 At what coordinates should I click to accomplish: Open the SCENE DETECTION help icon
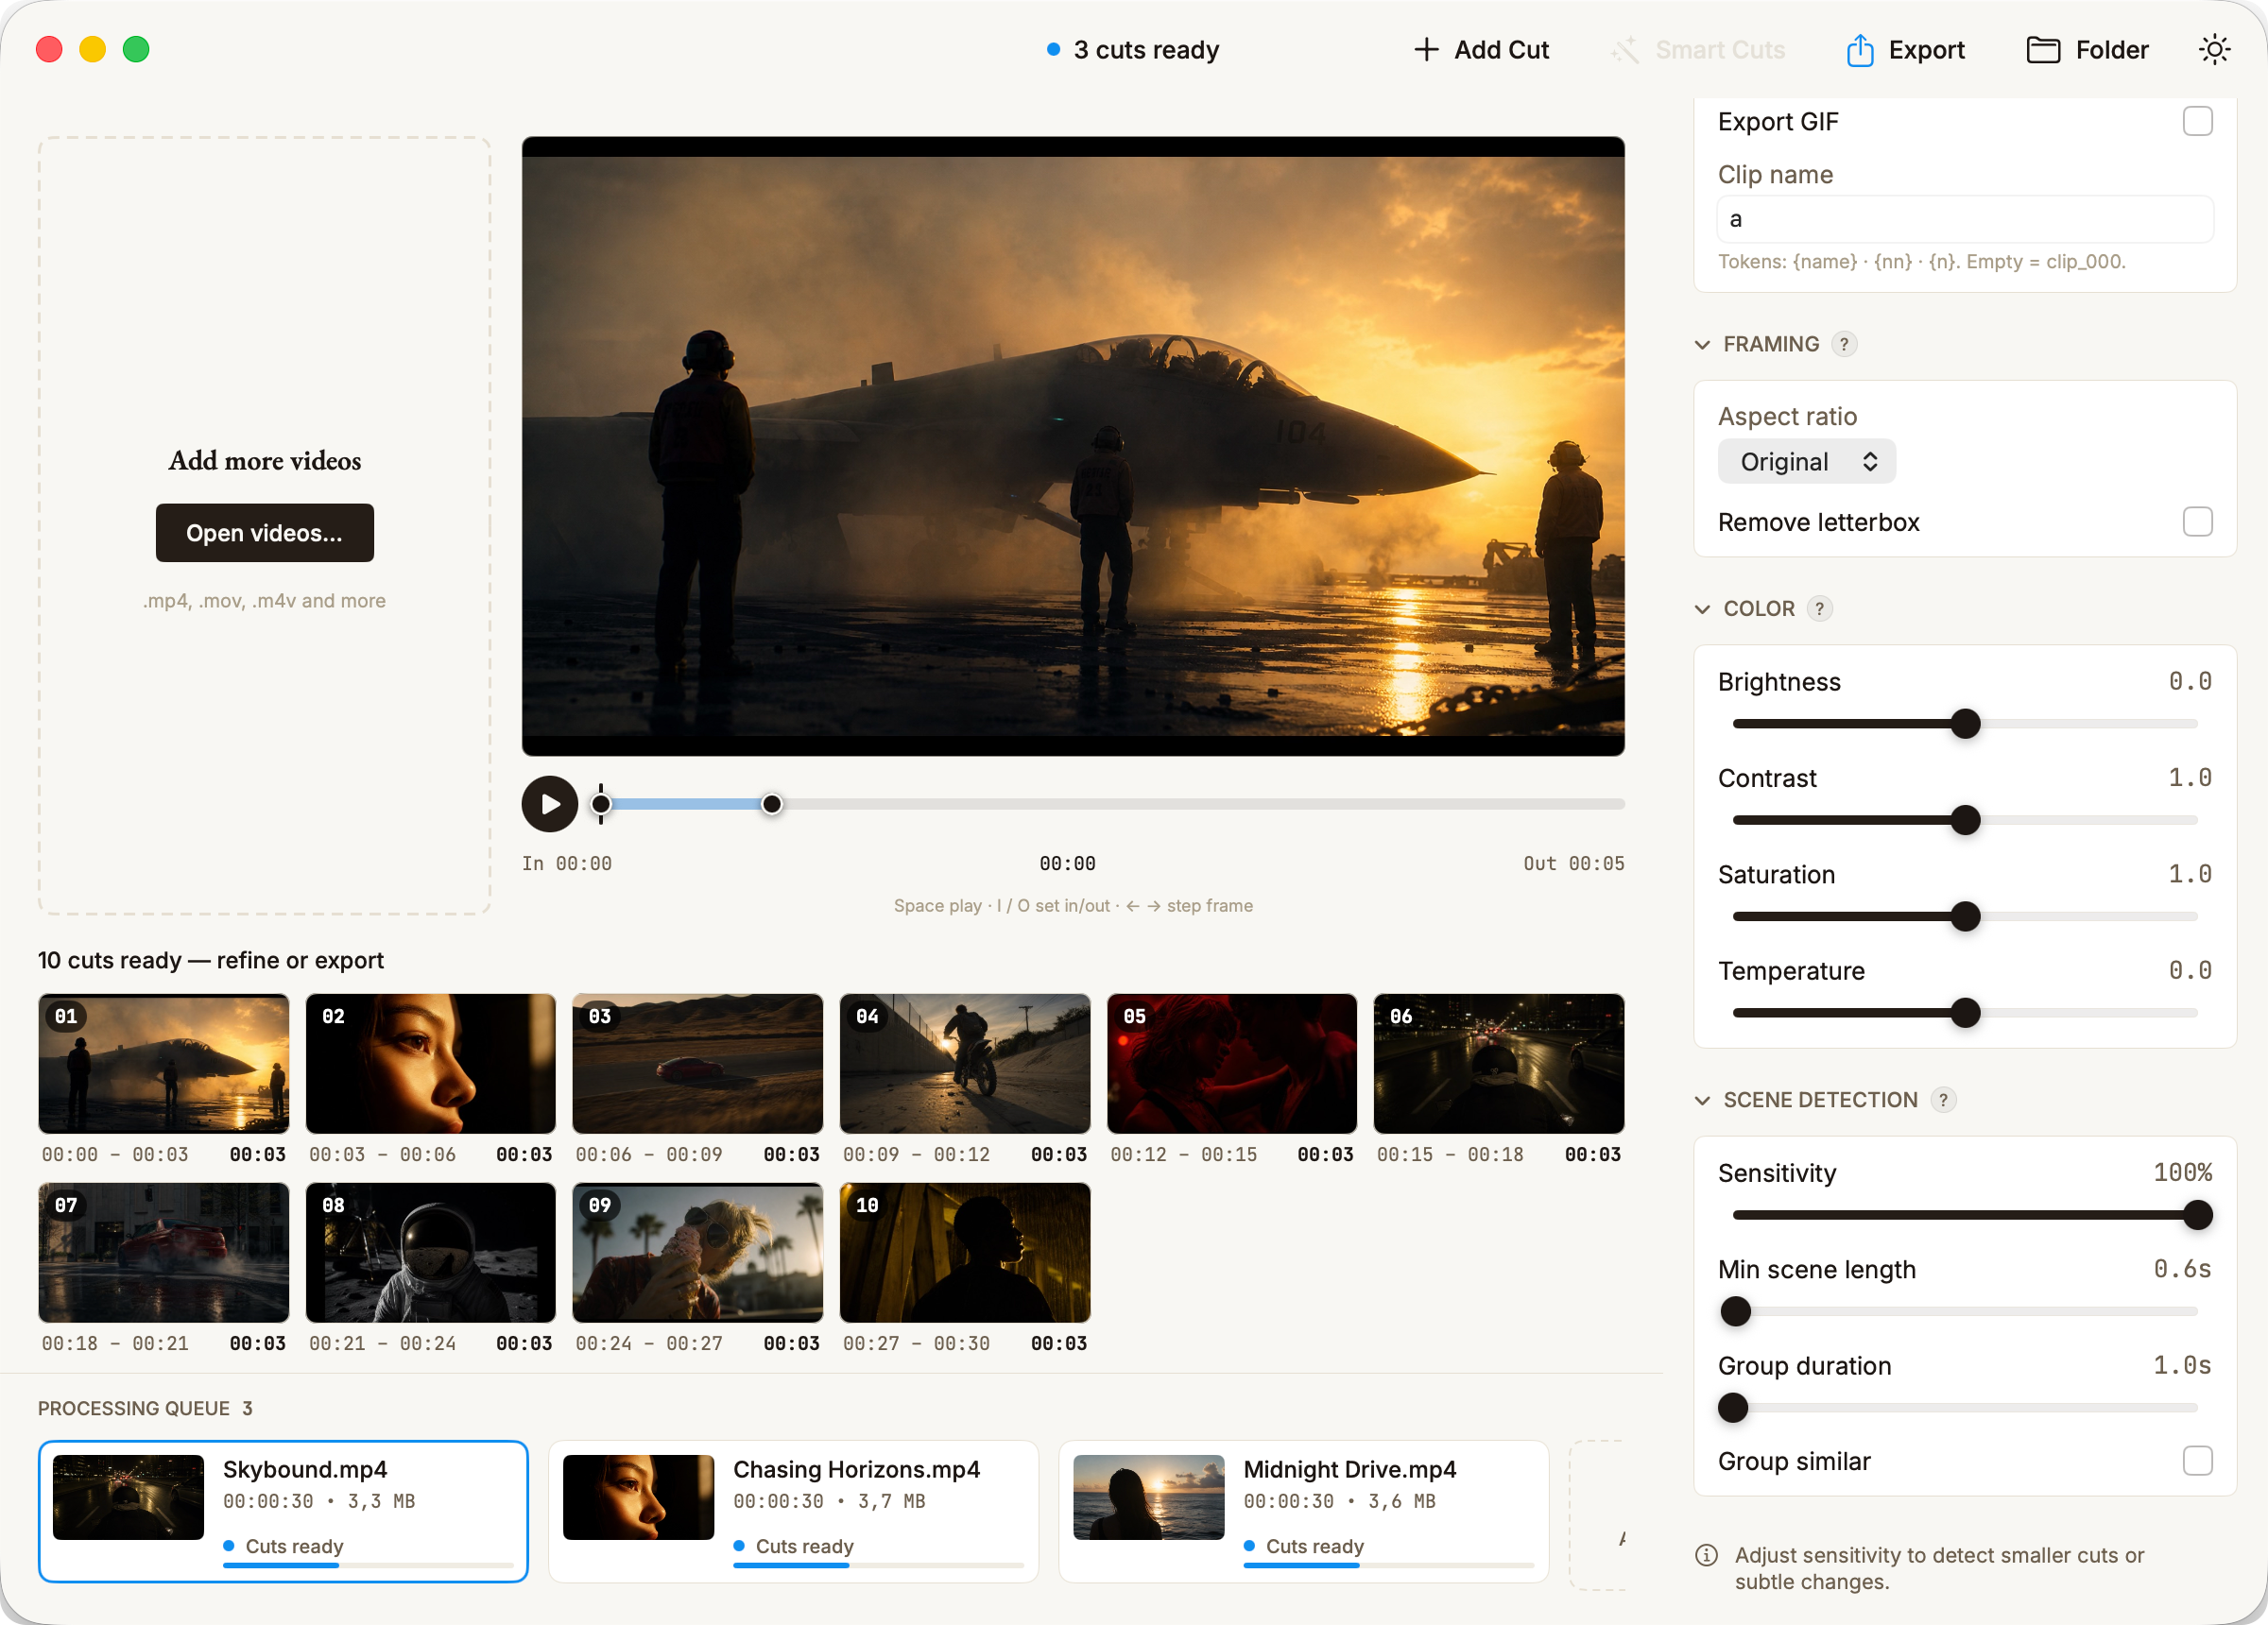click(1943, 1100)
